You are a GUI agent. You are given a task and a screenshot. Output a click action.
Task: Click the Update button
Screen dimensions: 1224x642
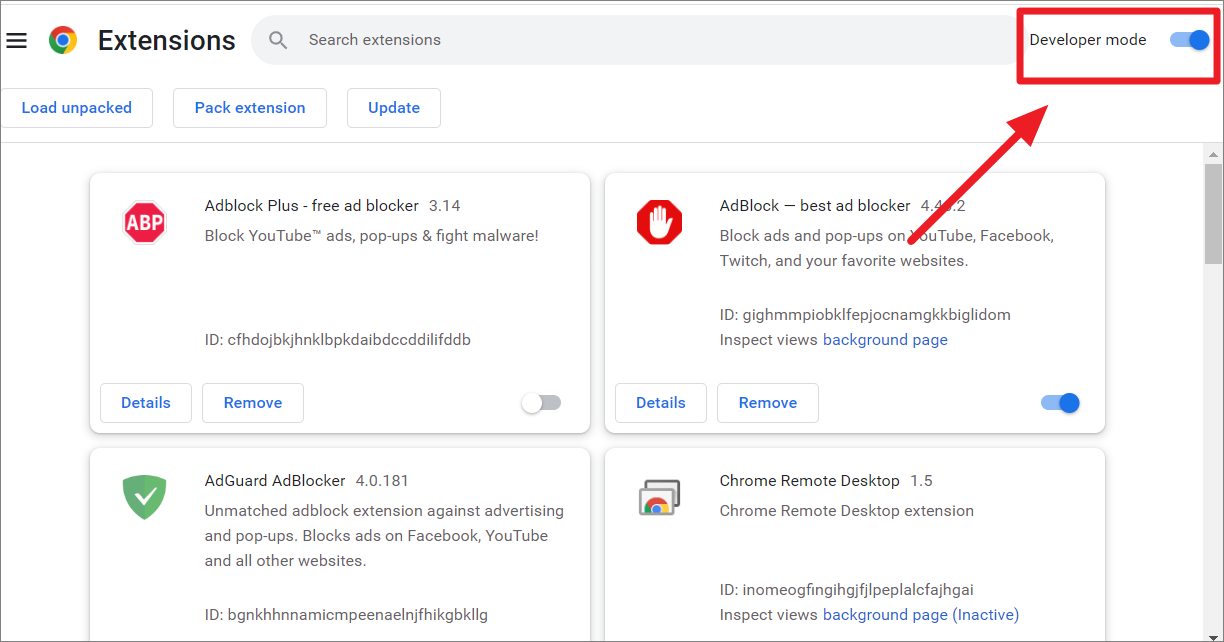click(394, 108)
